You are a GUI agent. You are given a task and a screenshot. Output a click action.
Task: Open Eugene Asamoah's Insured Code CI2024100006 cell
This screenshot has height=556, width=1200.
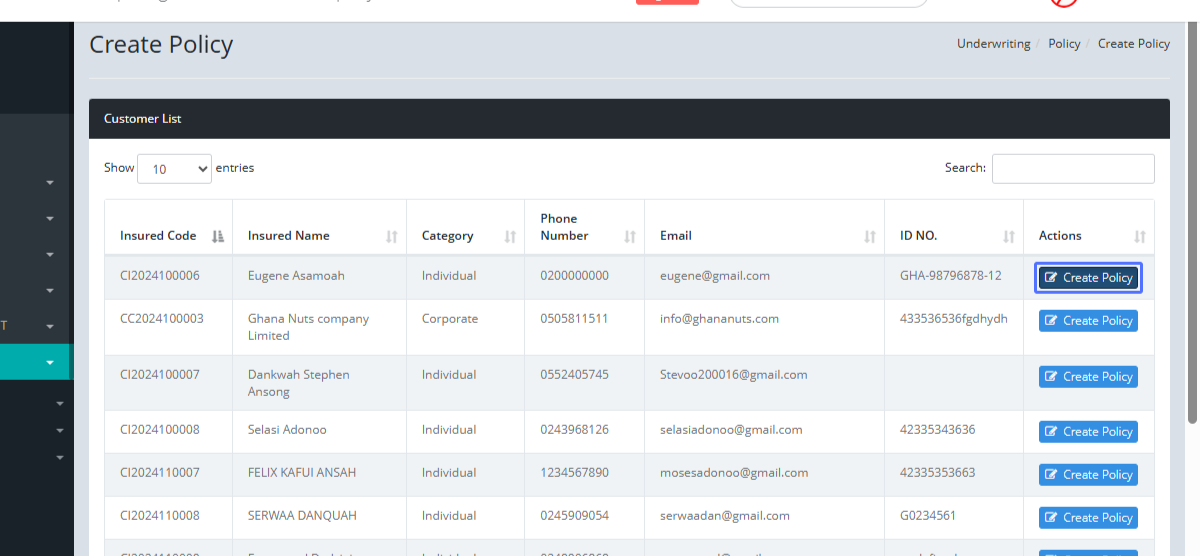tap(160, 276)
